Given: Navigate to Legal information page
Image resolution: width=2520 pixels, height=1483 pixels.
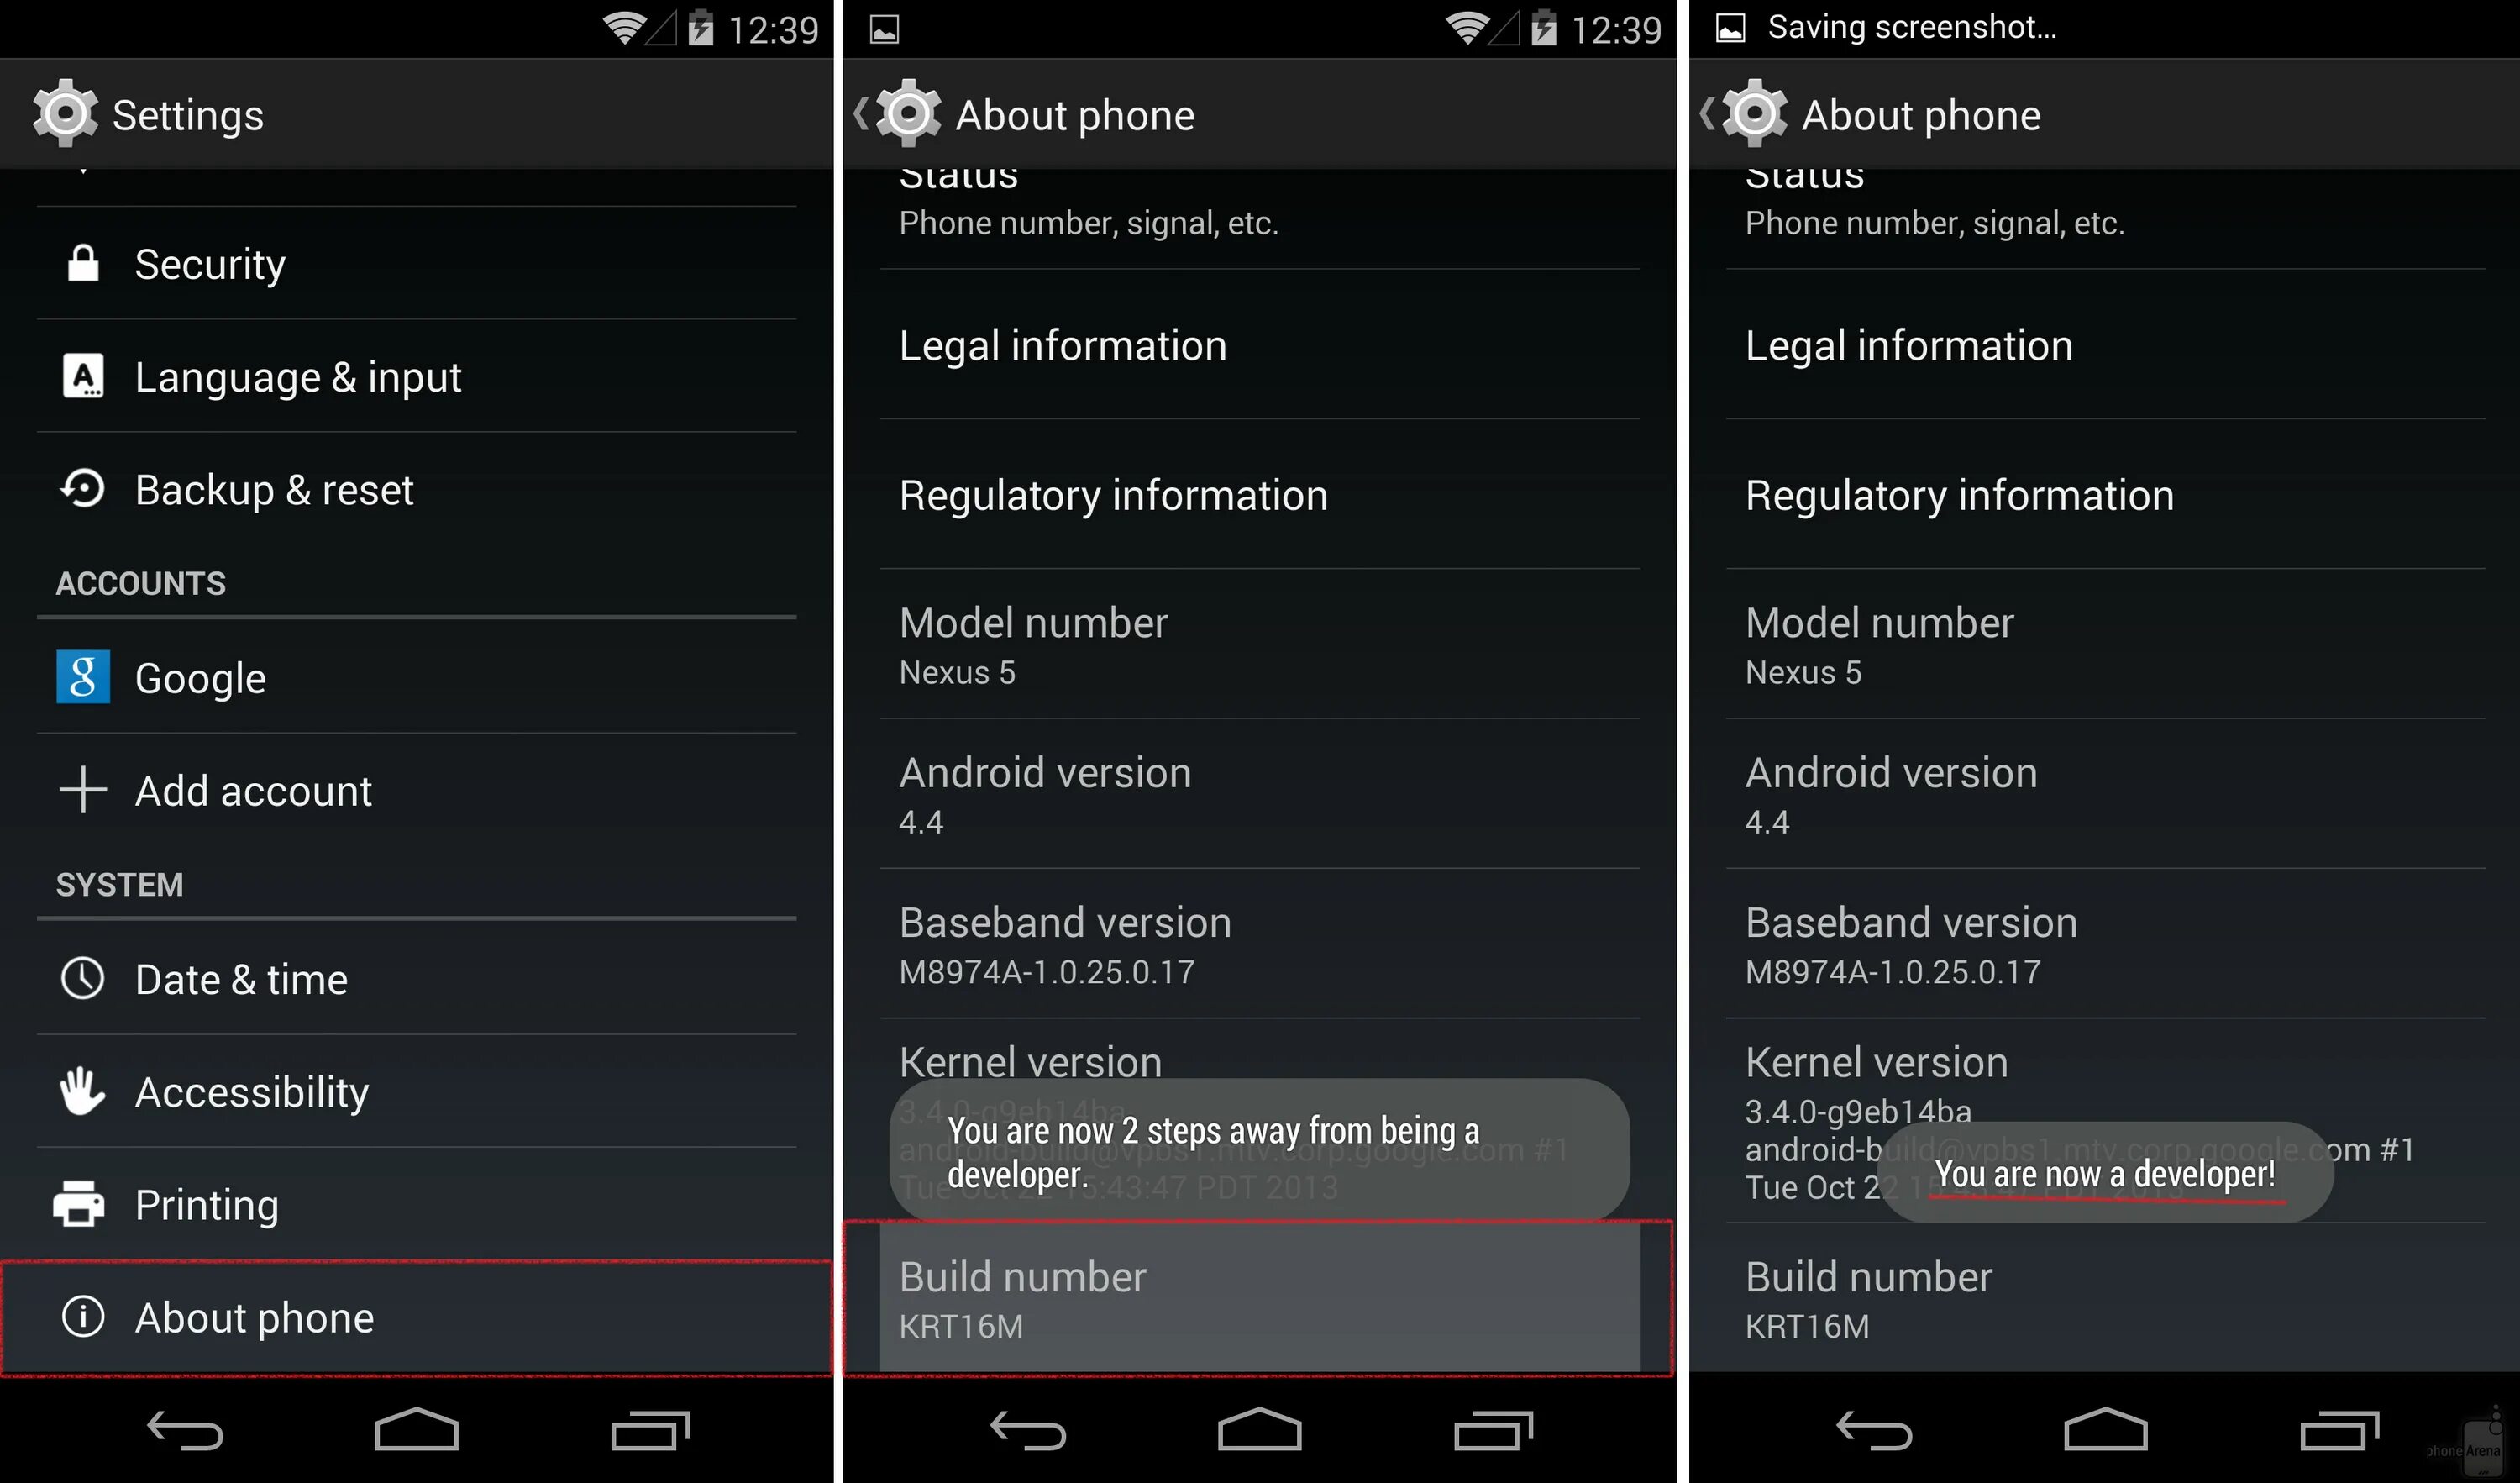Looking at the screenshot, I should [1258, 344].
